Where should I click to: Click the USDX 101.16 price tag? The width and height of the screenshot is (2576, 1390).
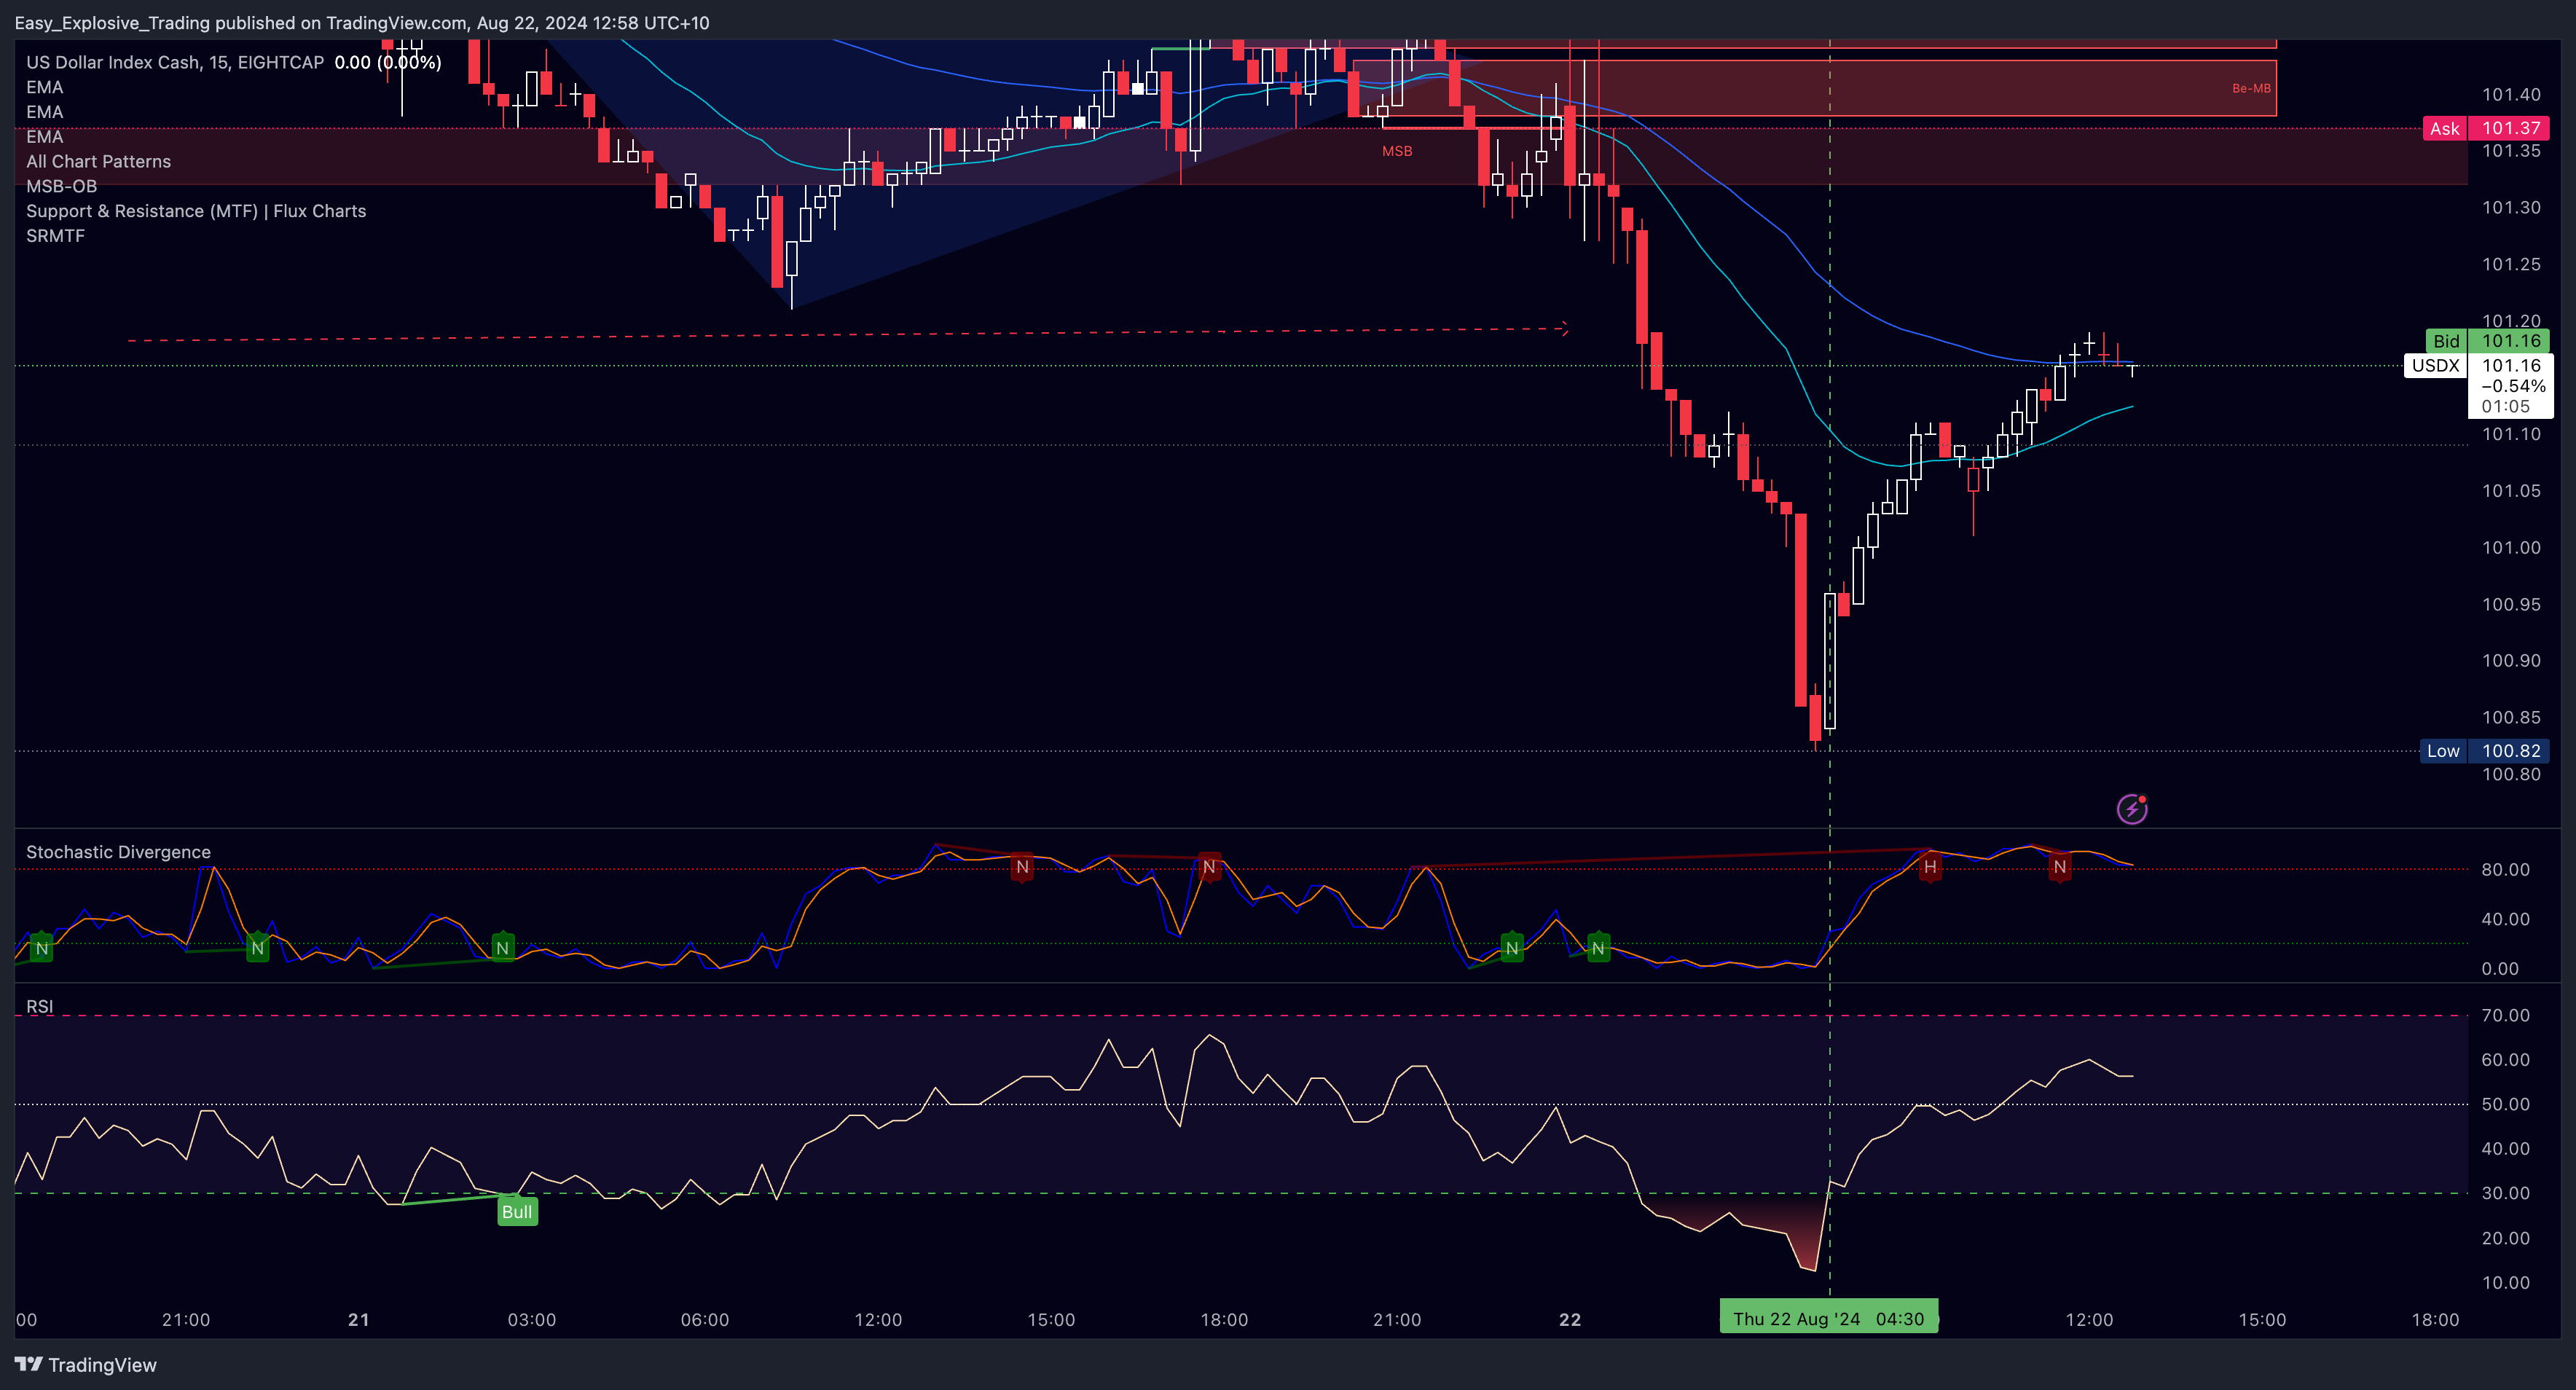click(2478, 366)
